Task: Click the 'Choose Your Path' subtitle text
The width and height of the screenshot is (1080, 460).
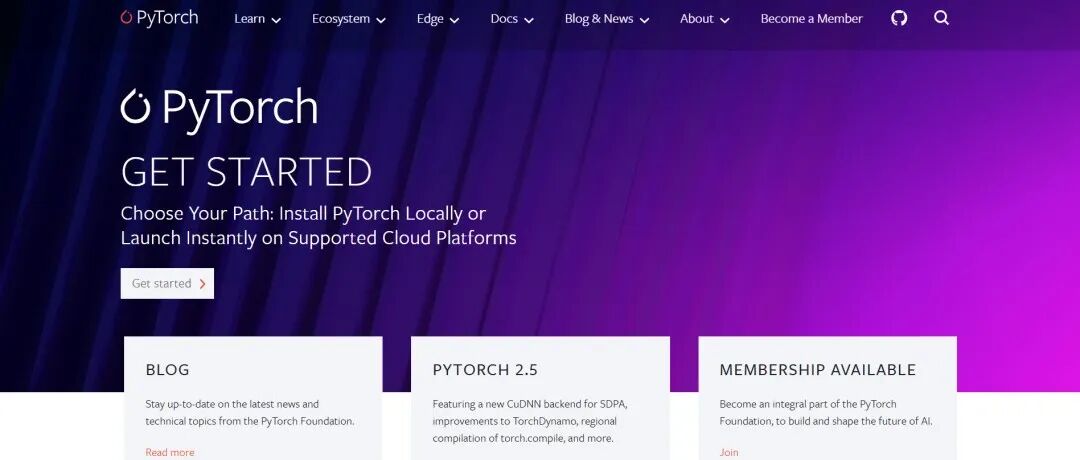Action: (x=318, y=226)
